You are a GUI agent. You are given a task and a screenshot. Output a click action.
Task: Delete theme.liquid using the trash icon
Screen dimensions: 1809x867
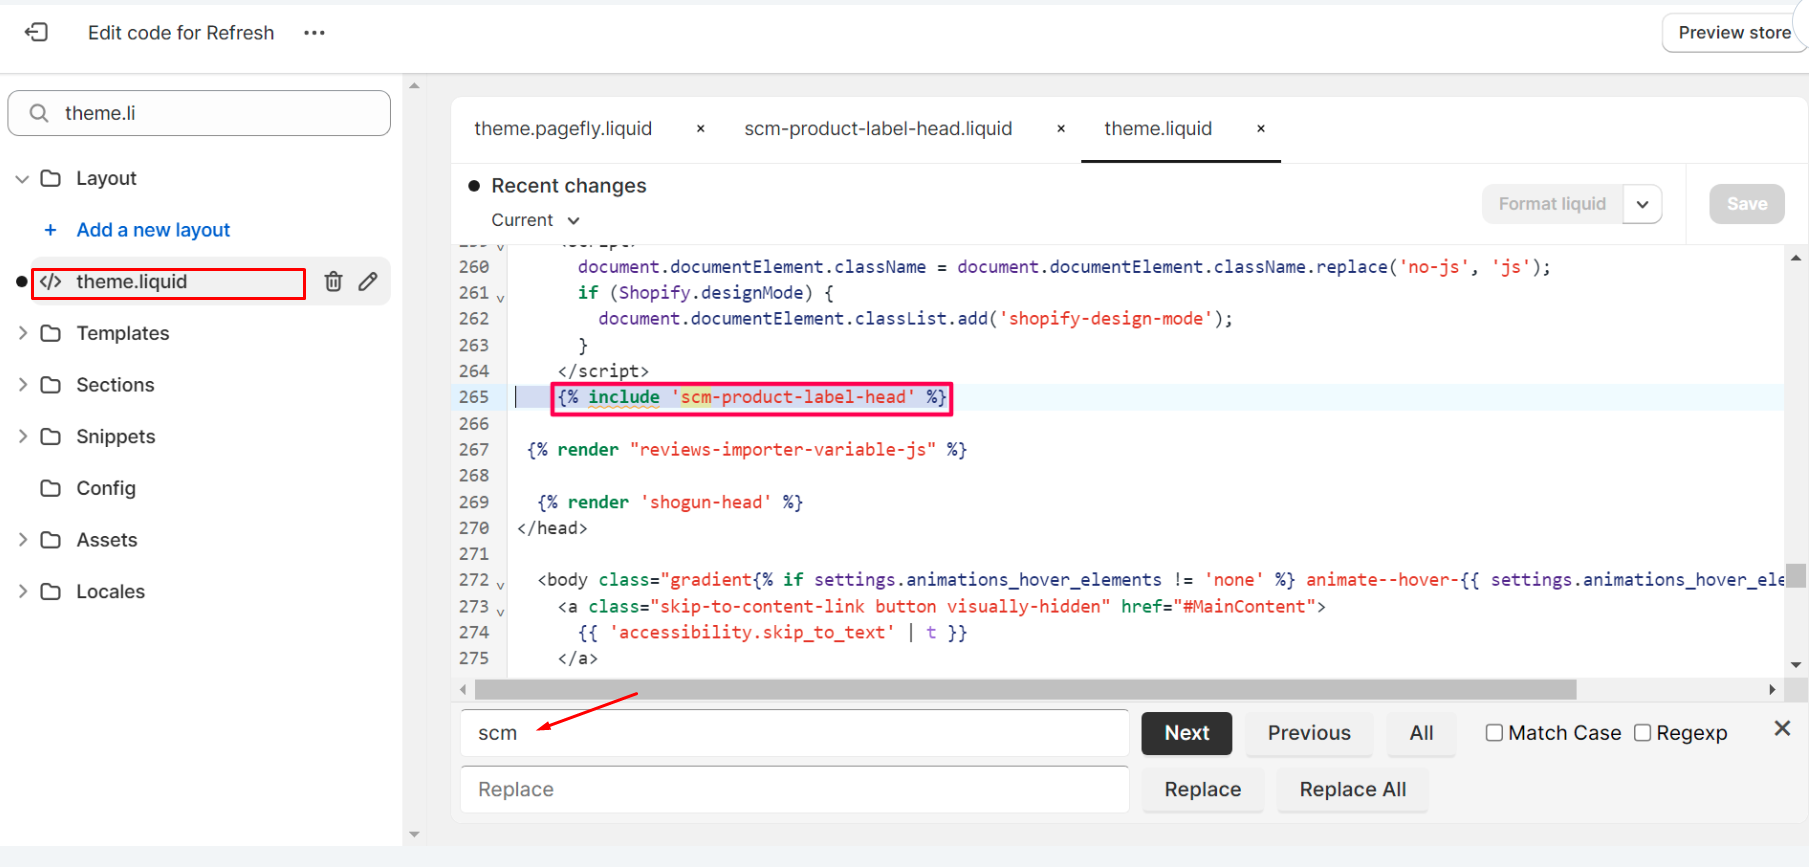333,282
